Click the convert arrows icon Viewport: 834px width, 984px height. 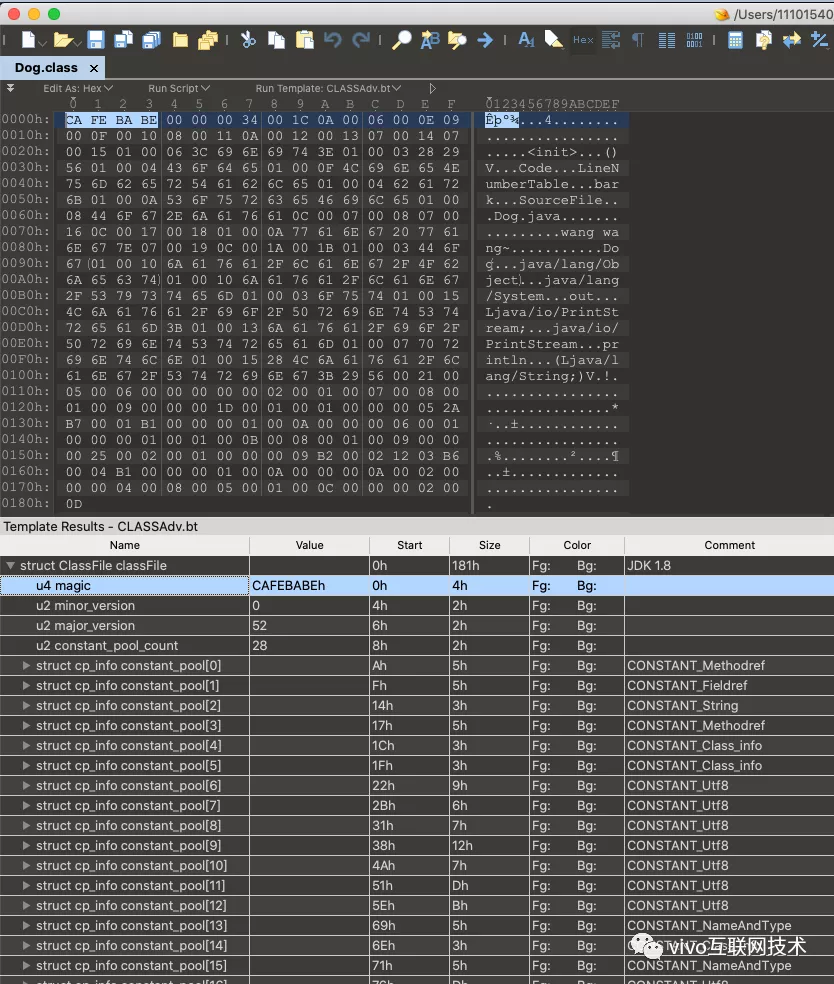click(x=792, y=40)
